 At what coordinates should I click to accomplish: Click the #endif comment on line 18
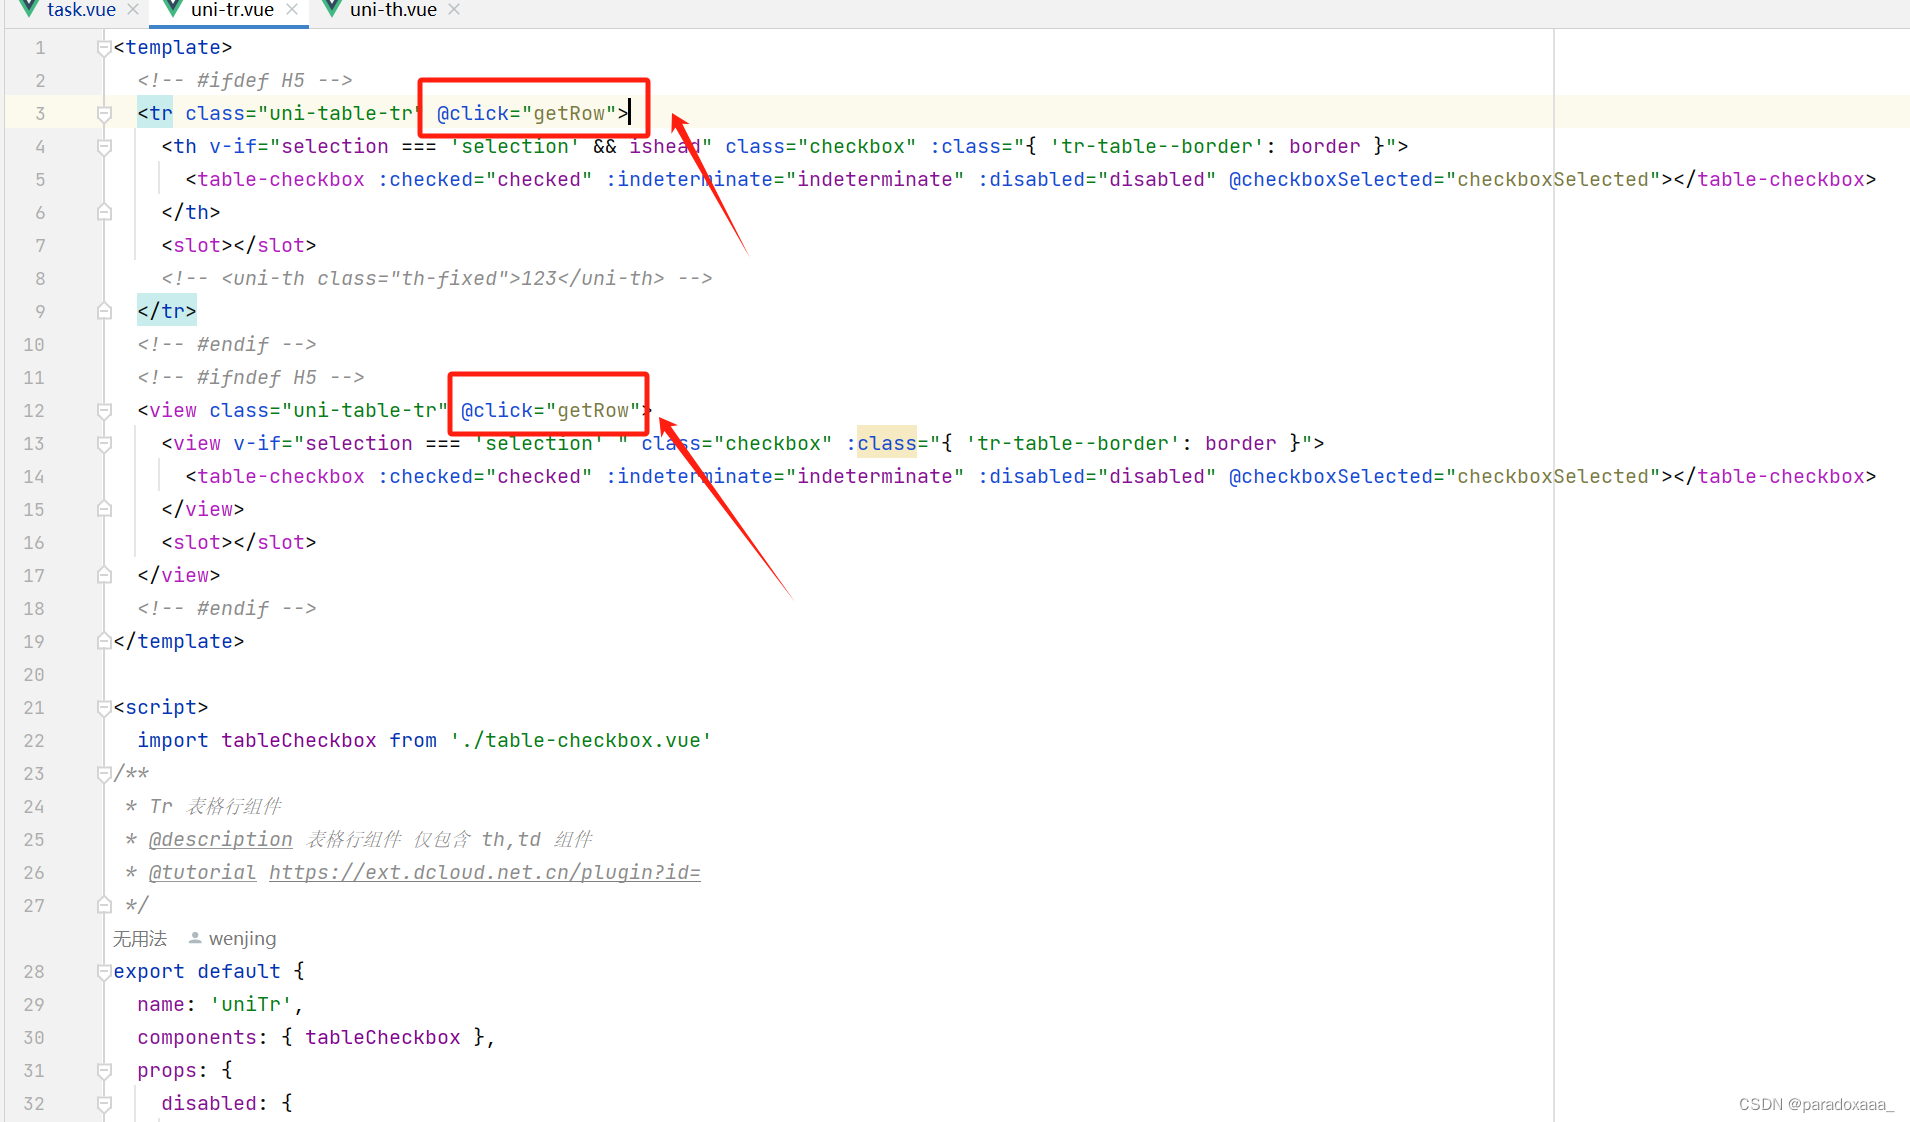pyautogui.click(x=227, y=609)
